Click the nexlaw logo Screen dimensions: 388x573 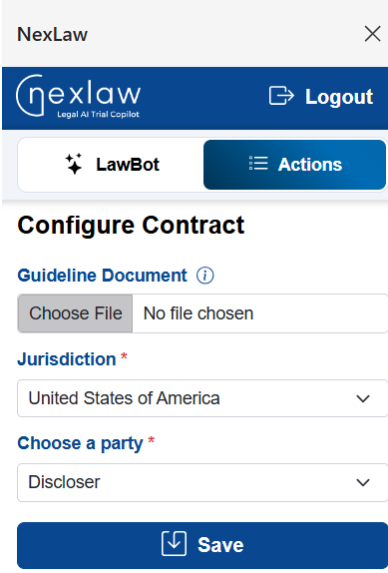coord(78,96)
